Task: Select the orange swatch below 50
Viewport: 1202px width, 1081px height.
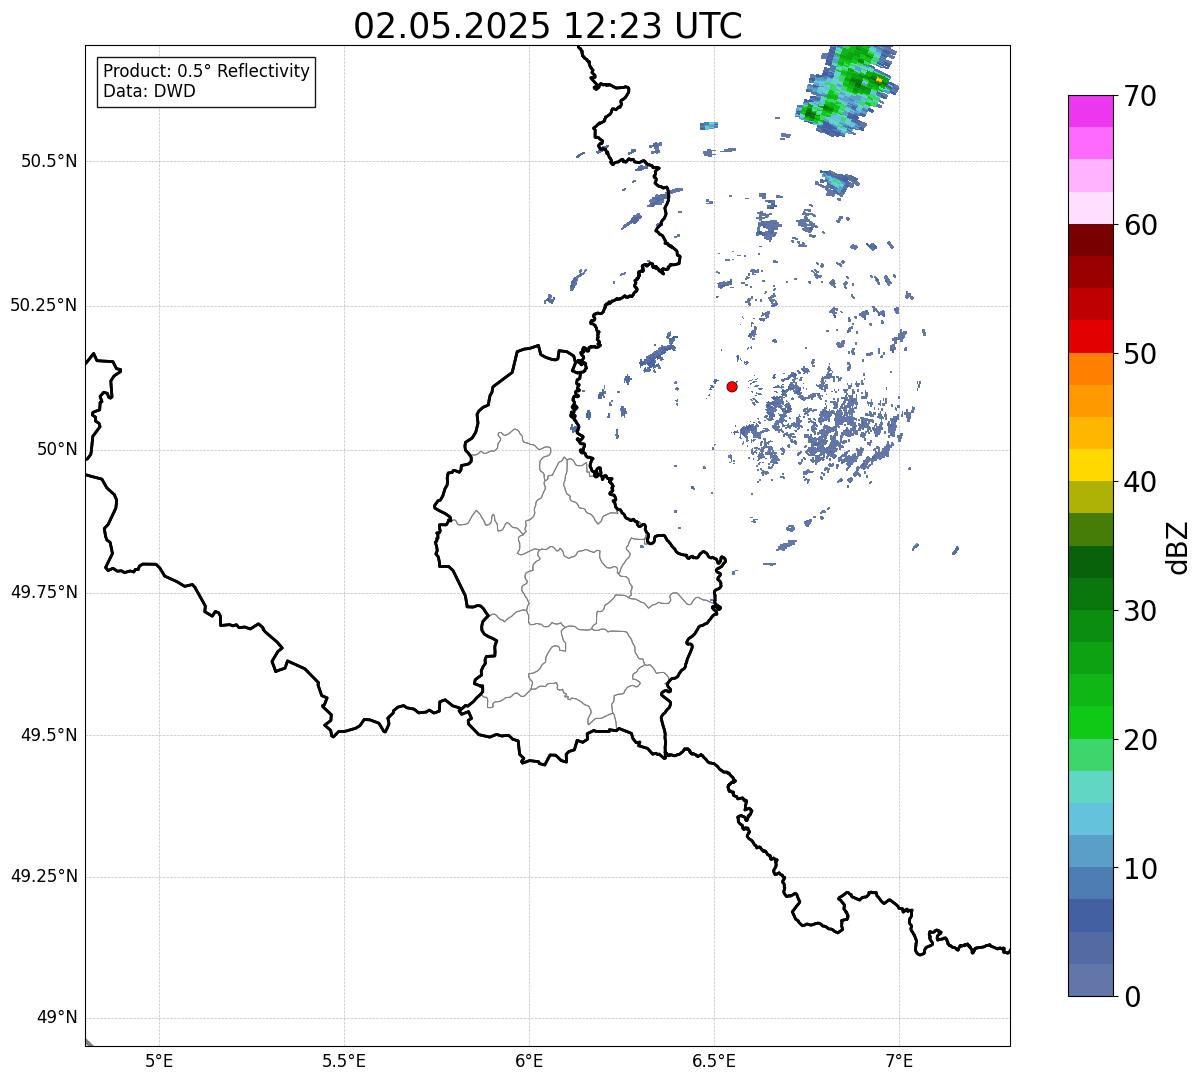Action: 1091,369
